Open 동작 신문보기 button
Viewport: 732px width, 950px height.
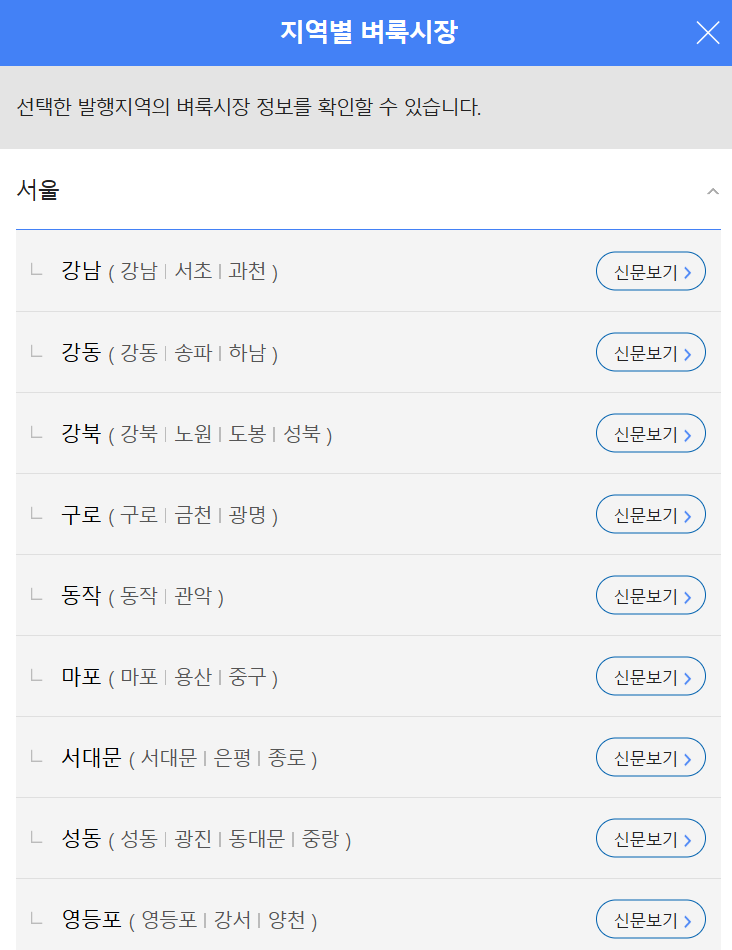(650, 596)
